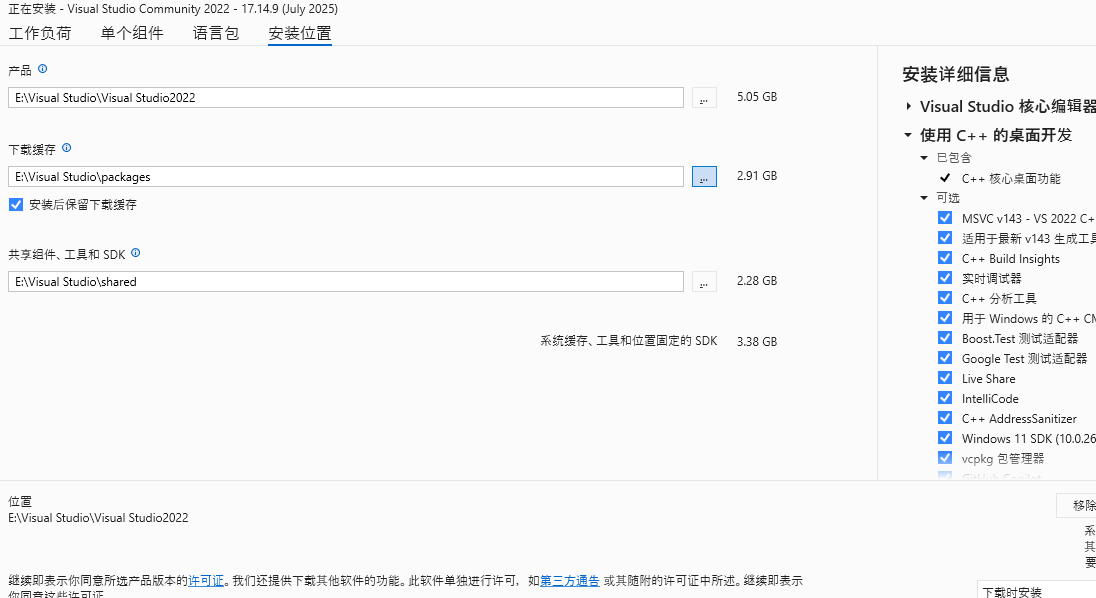This screenshot has height=598, width=1096.
Task: Uncheck C++ AddressSanitizer component
Action: point(945,418)
